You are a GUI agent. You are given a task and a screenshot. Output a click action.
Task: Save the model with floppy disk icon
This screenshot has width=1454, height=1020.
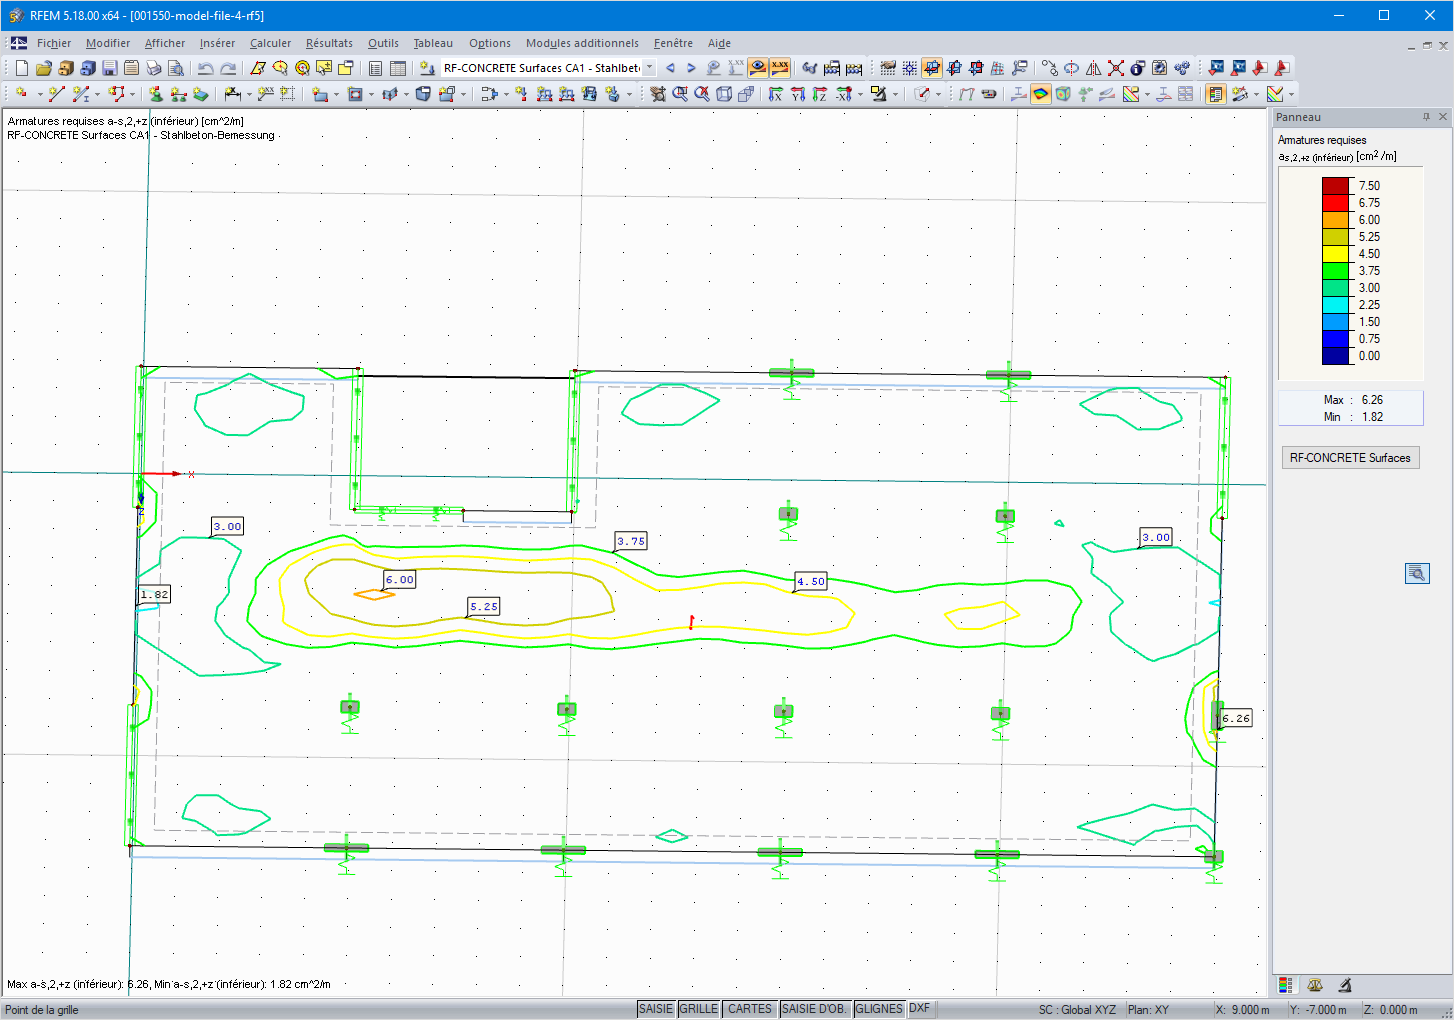(110, 68)
